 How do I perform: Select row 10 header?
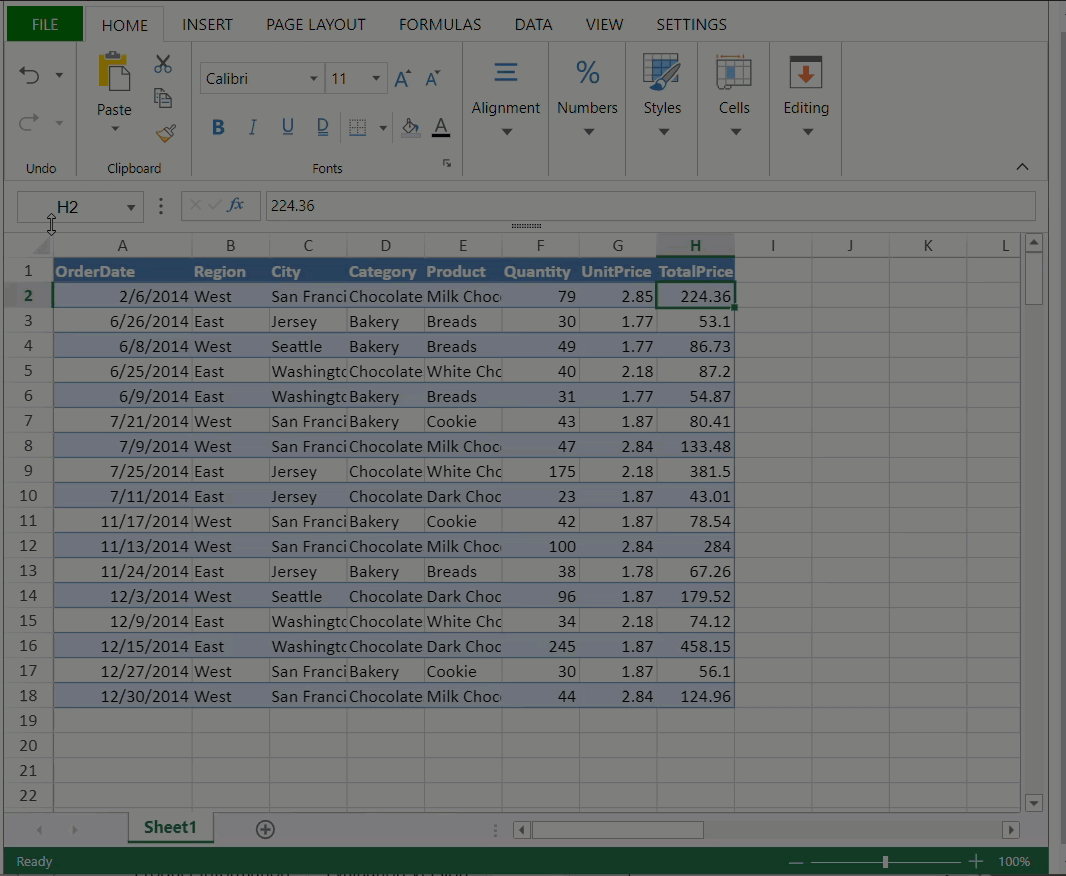click(28, 496)
